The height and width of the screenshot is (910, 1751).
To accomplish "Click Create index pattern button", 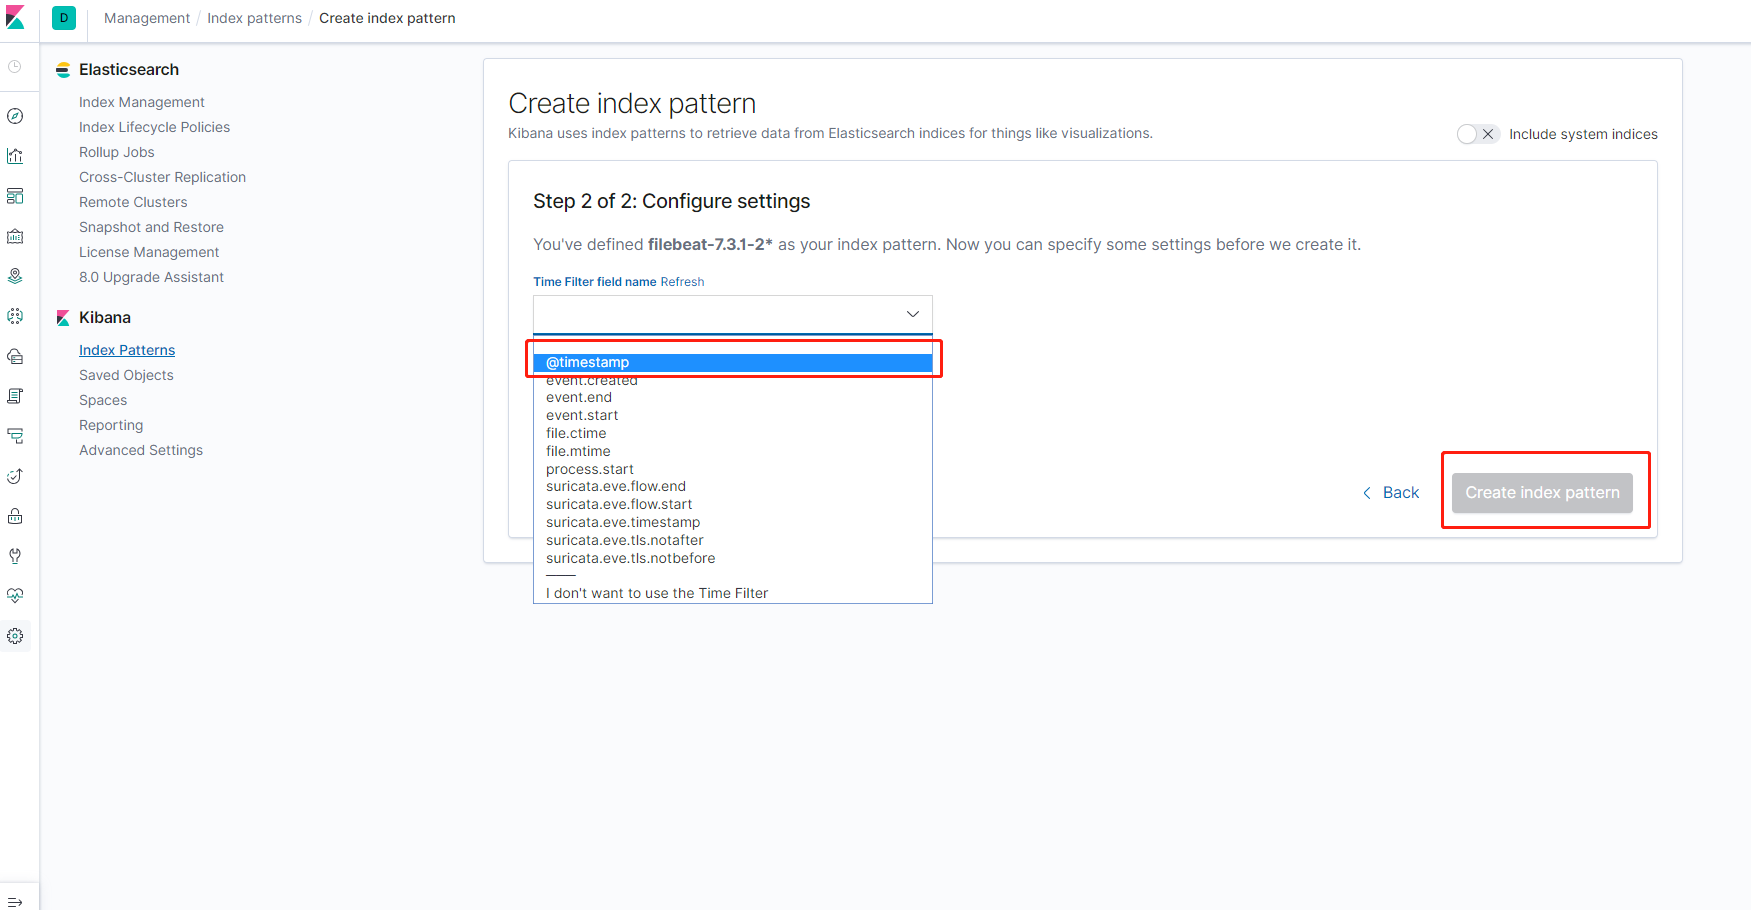I will pyautogui.click(x=1542, y=493).
